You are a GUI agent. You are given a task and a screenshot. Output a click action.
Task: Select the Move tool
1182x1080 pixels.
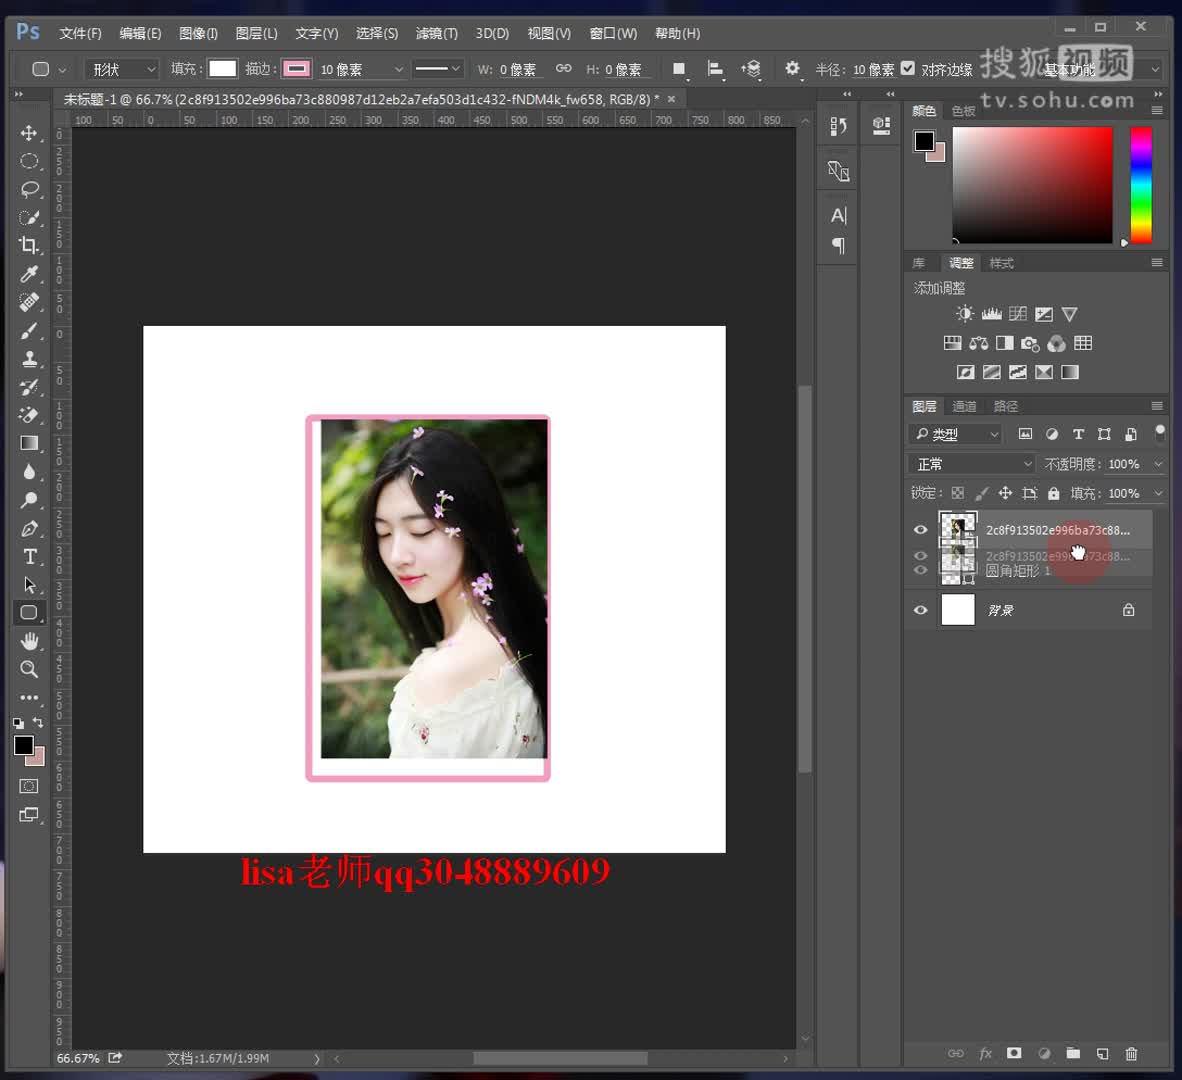(x=29, y=133)
